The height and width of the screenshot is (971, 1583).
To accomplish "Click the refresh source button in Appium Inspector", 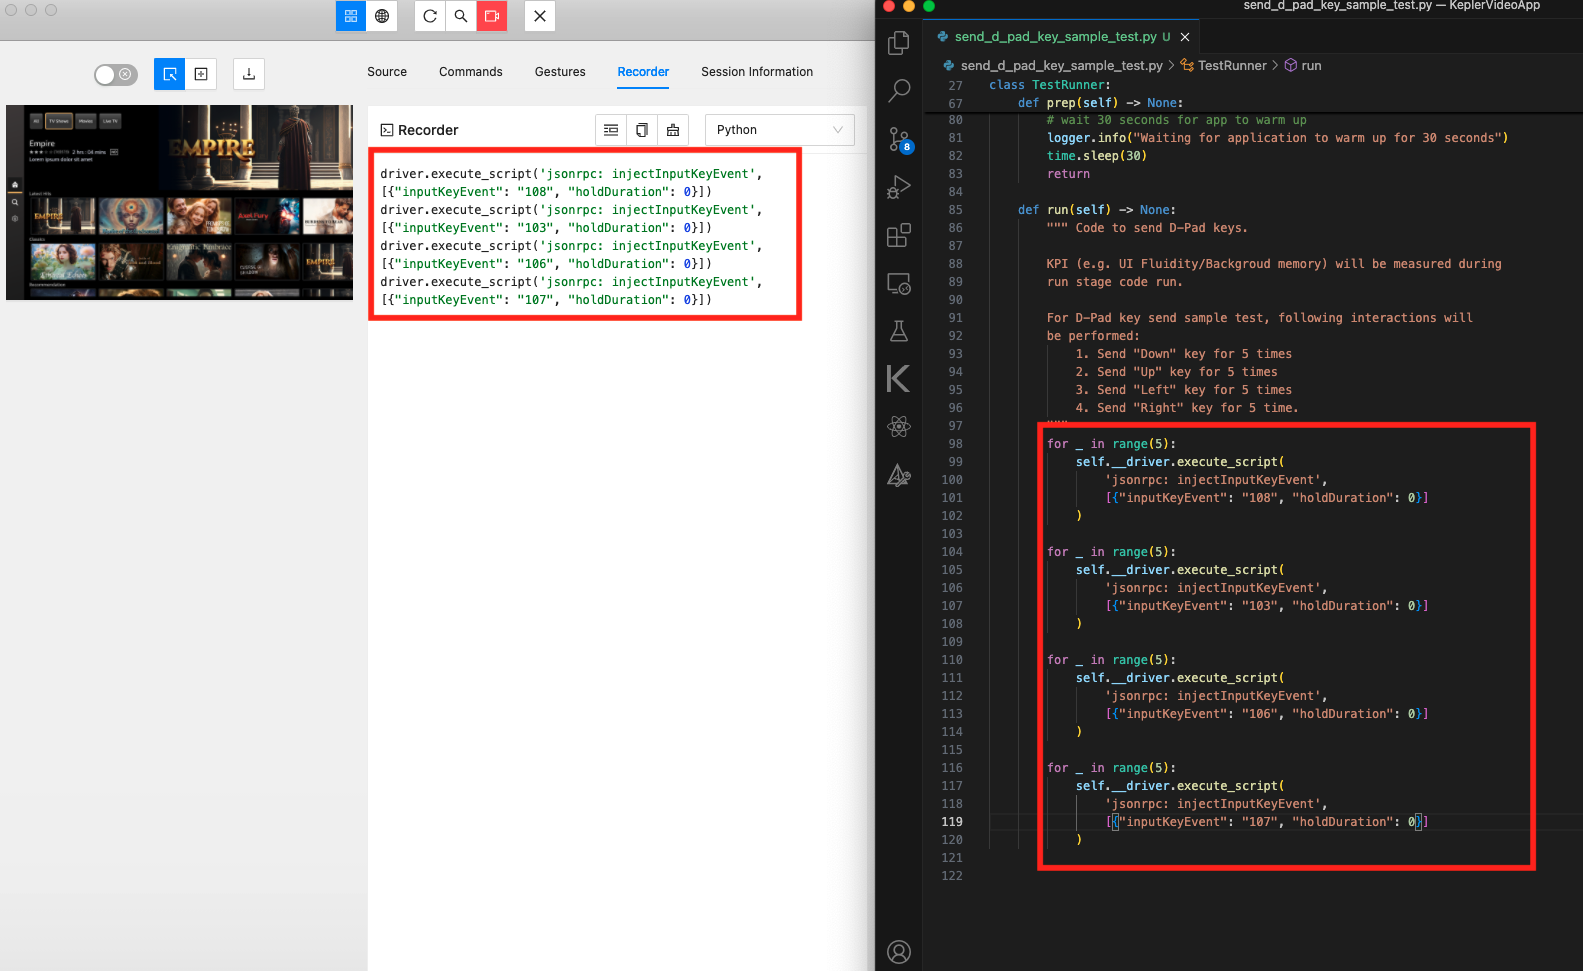I will [x=430, y=16].
